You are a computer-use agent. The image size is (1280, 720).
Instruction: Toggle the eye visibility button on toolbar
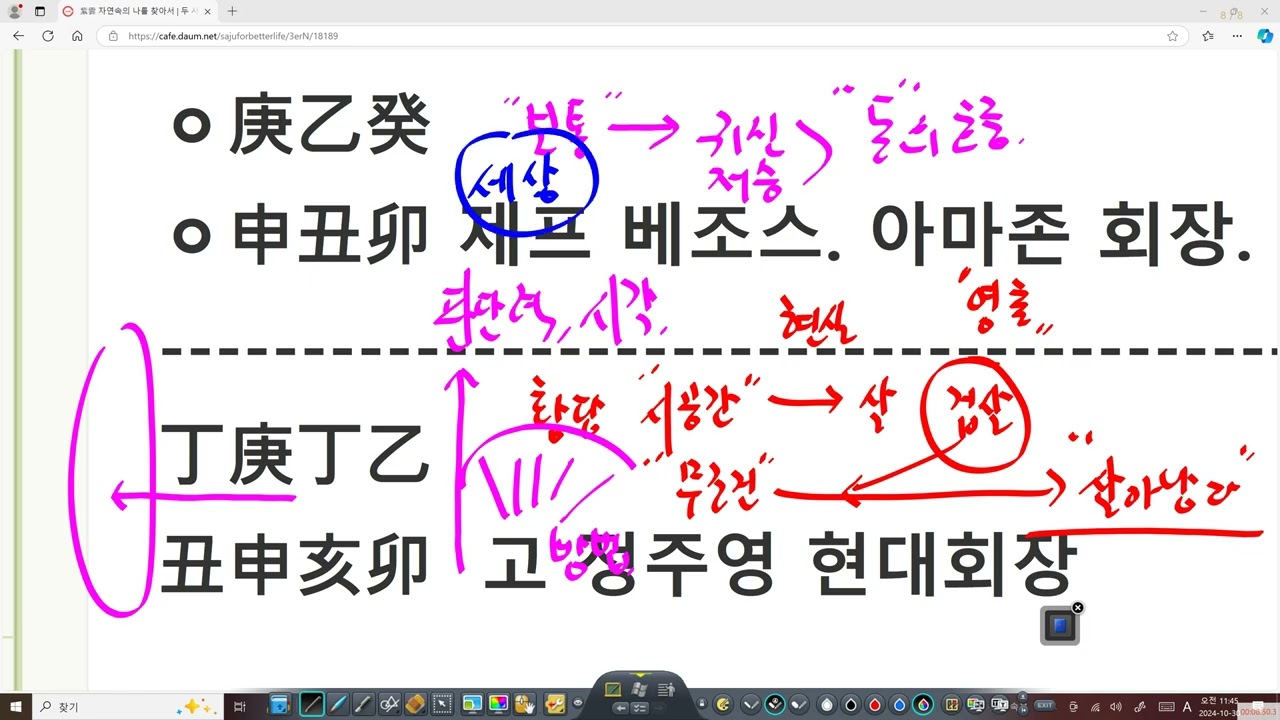[x=578, y=703]
